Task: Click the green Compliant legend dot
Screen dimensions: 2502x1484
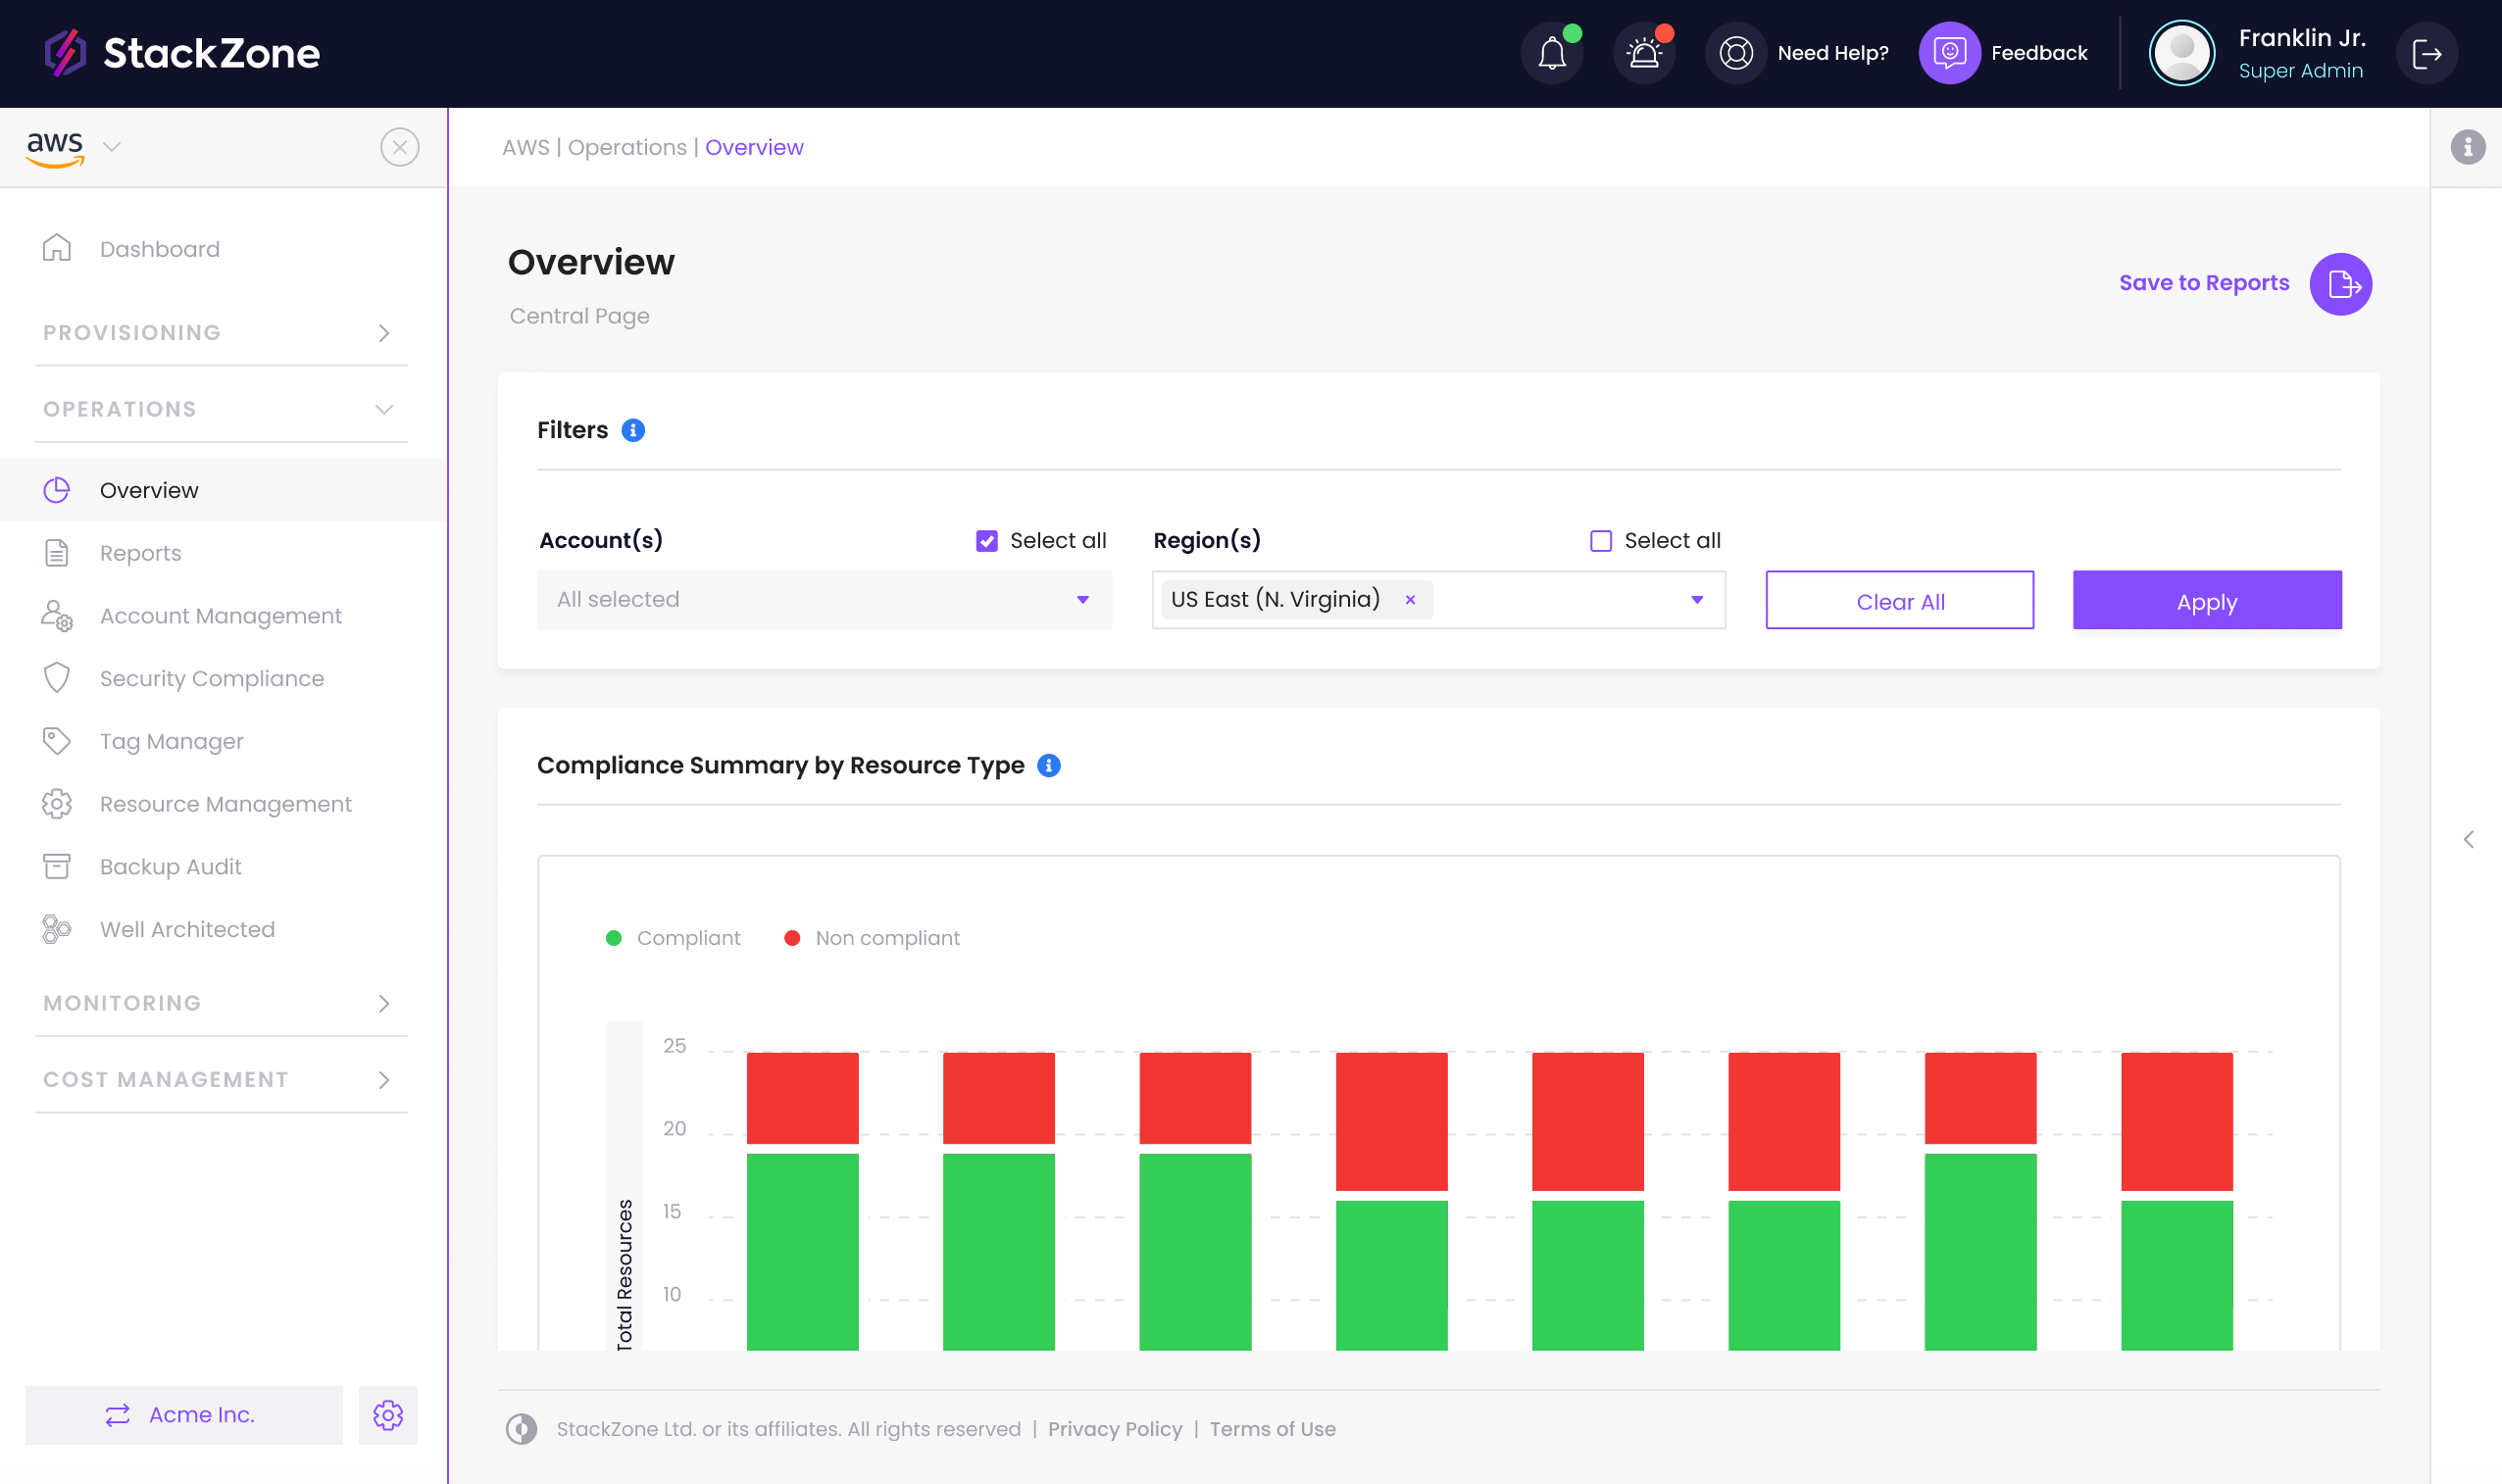Action: [614, 938]
